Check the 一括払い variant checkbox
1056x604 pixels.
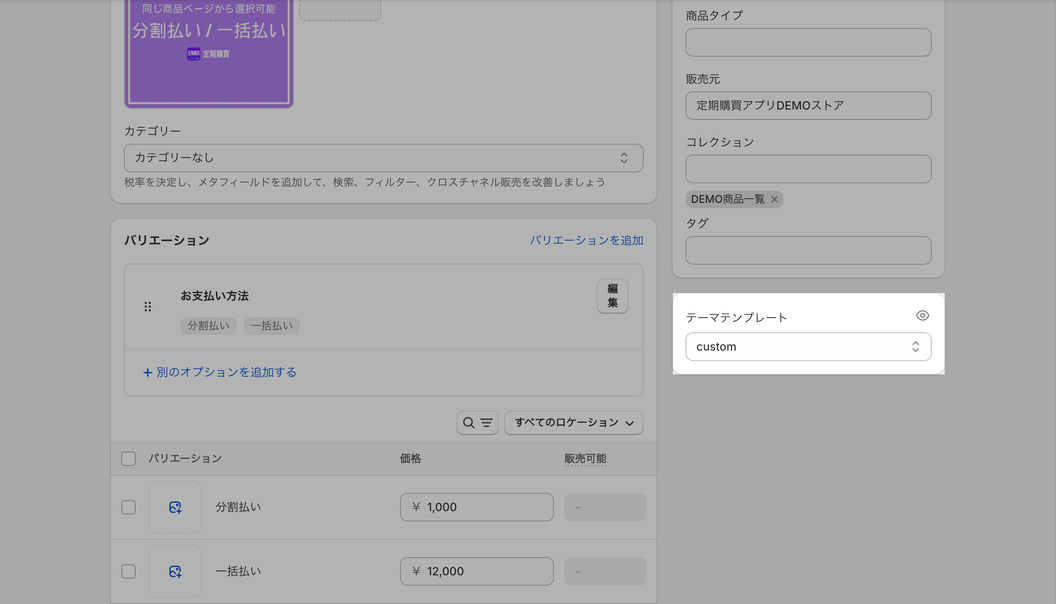click(x=128, y=571)
